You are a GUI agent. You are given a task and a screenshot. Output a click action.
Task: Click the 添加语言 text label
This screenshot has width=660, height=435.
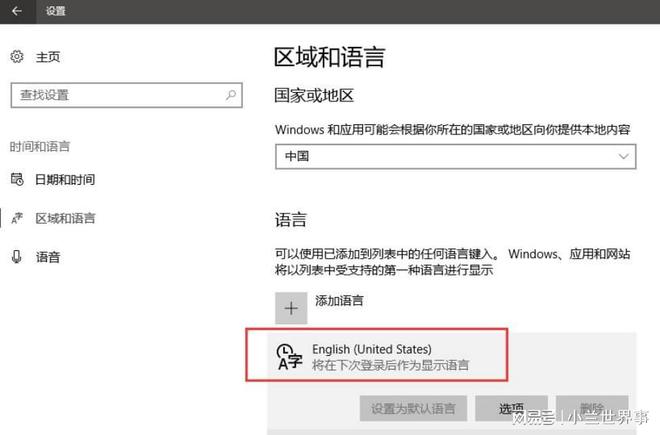[x=339, y=301]
